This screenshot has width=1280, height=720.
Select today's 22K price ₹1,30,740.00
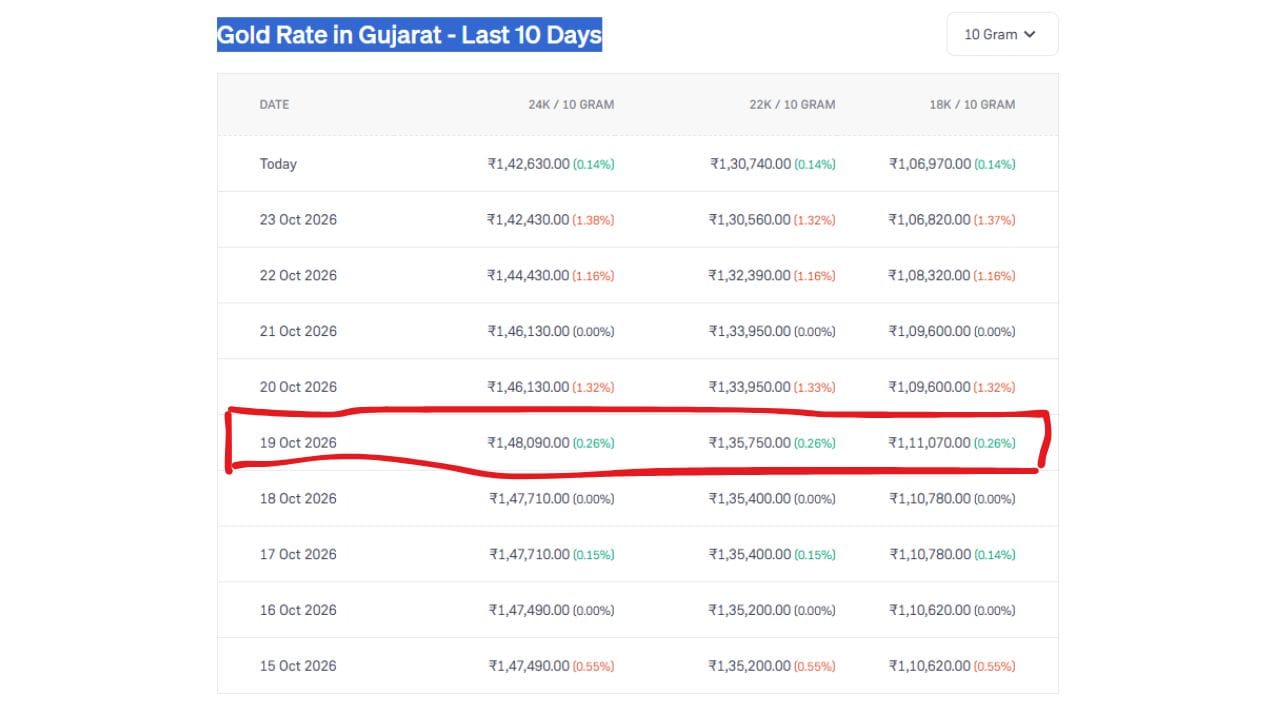(x=750, y=164)
